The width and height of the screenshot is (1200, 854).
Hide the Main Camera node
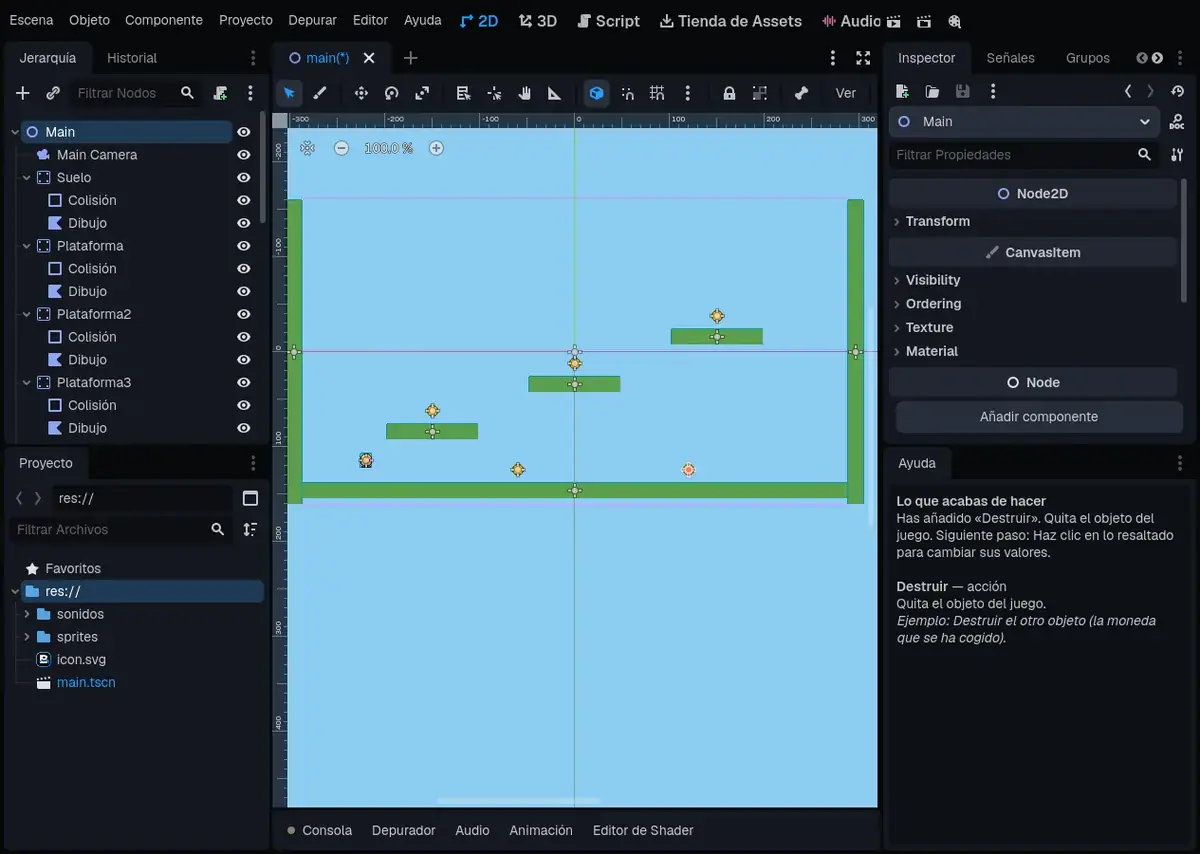(x=243, y=155)
